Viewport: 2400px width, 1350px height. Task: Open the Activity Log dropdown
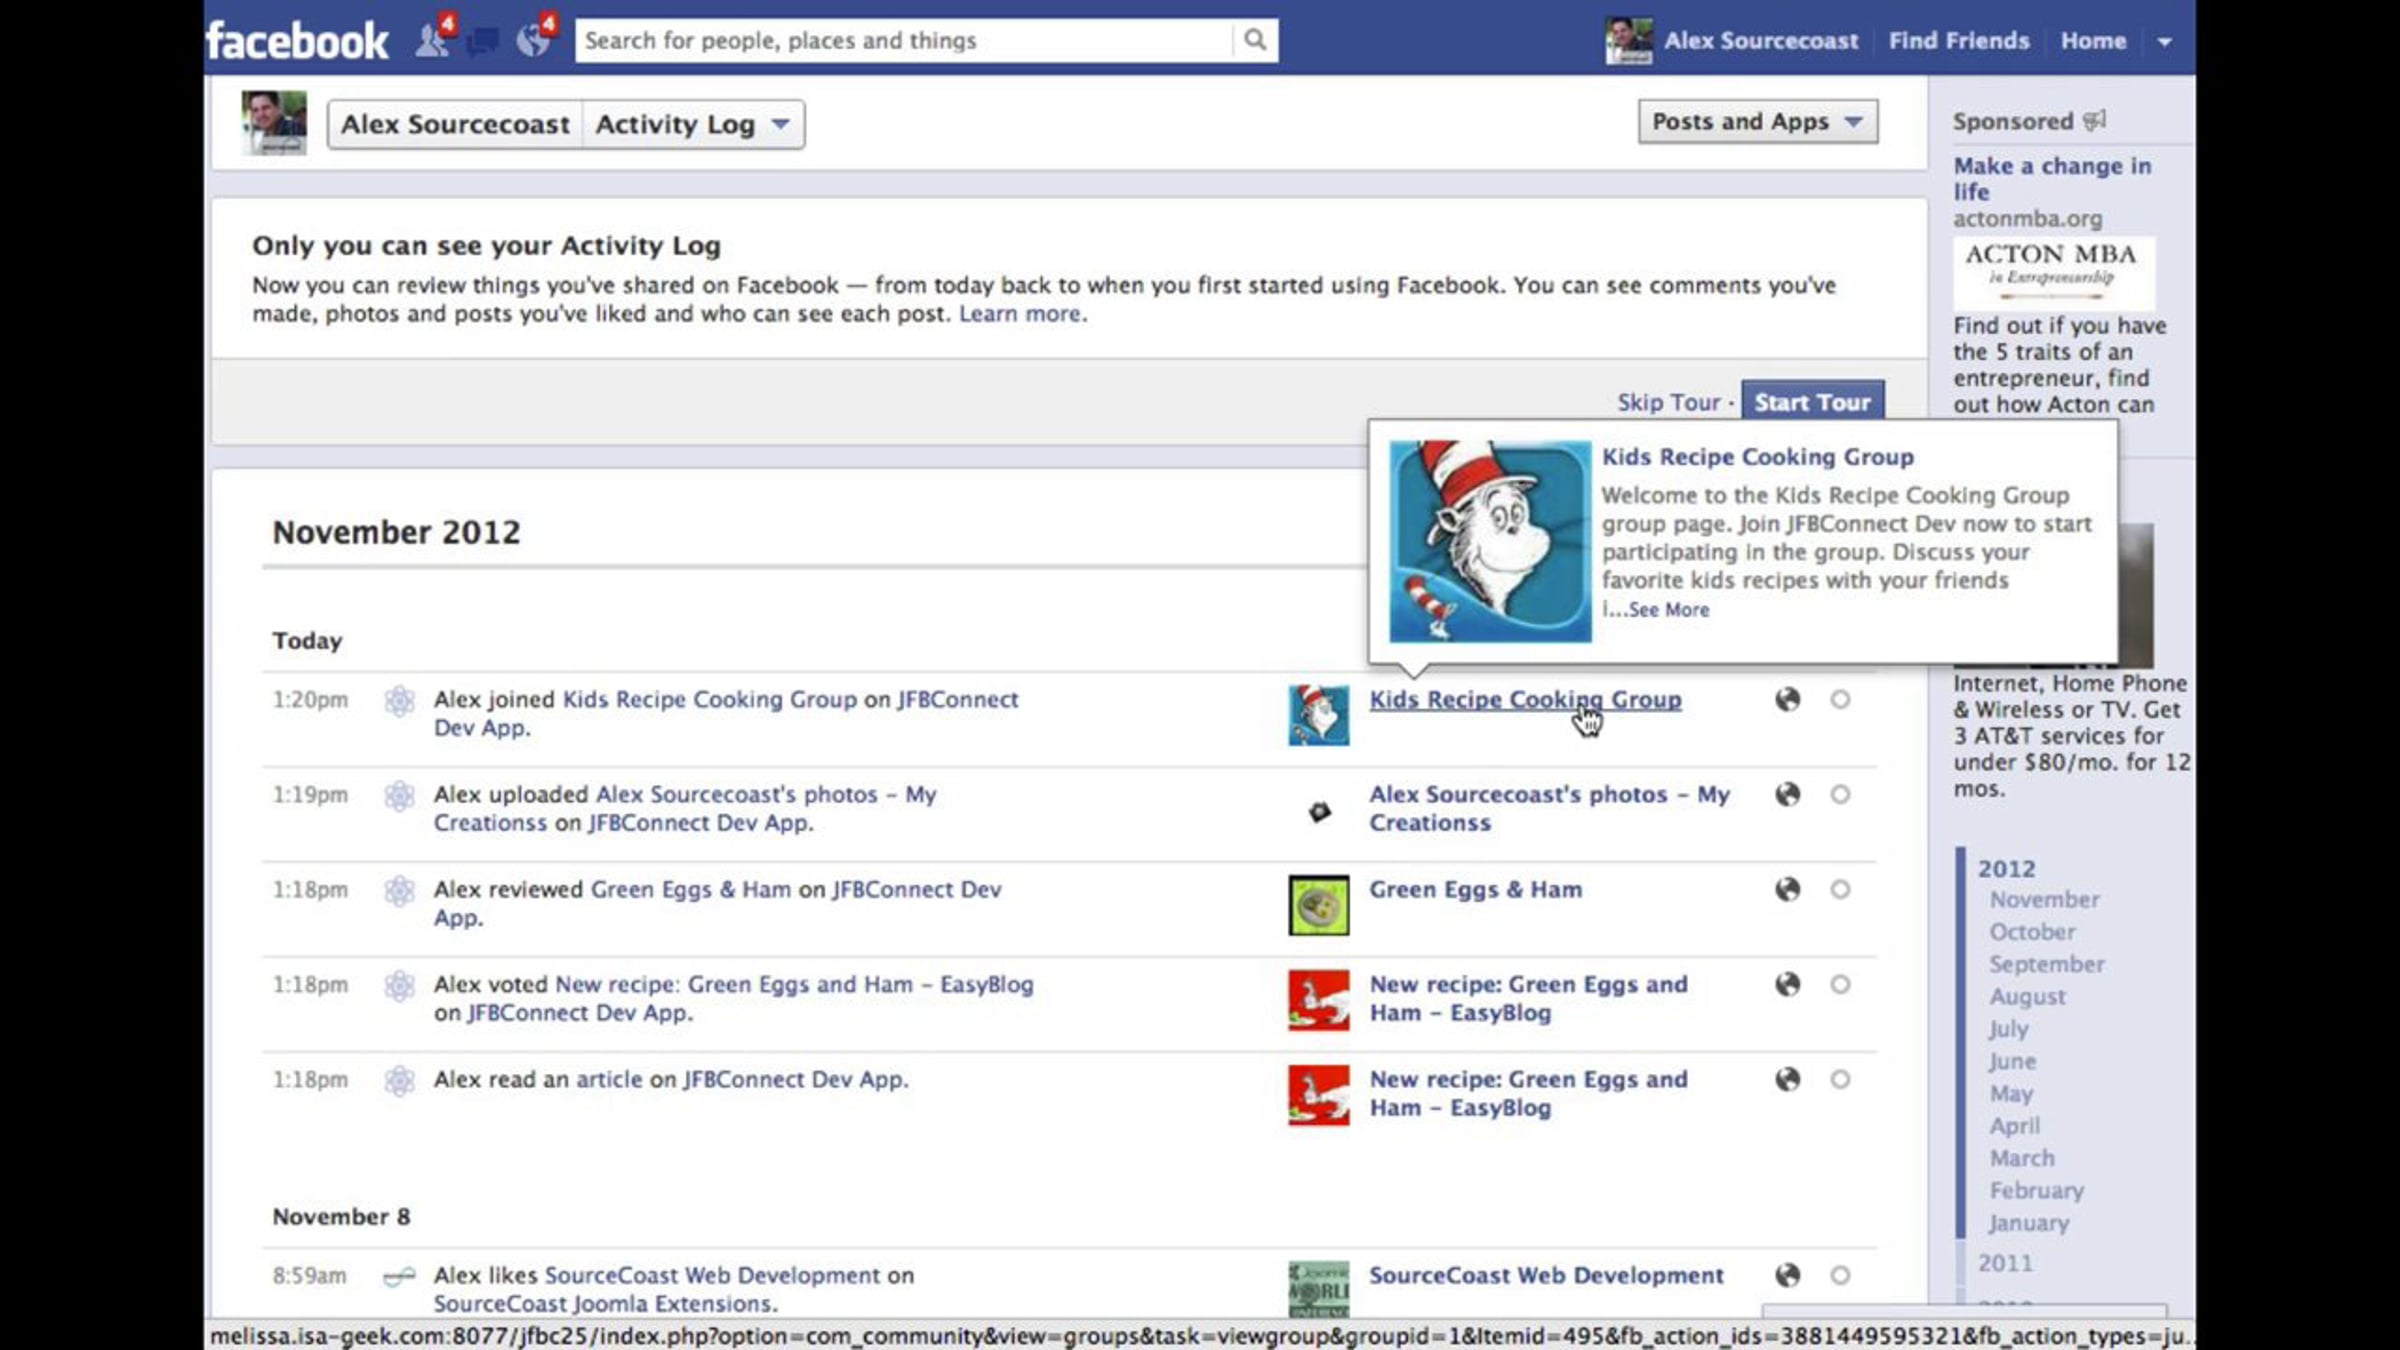point(693,124)
